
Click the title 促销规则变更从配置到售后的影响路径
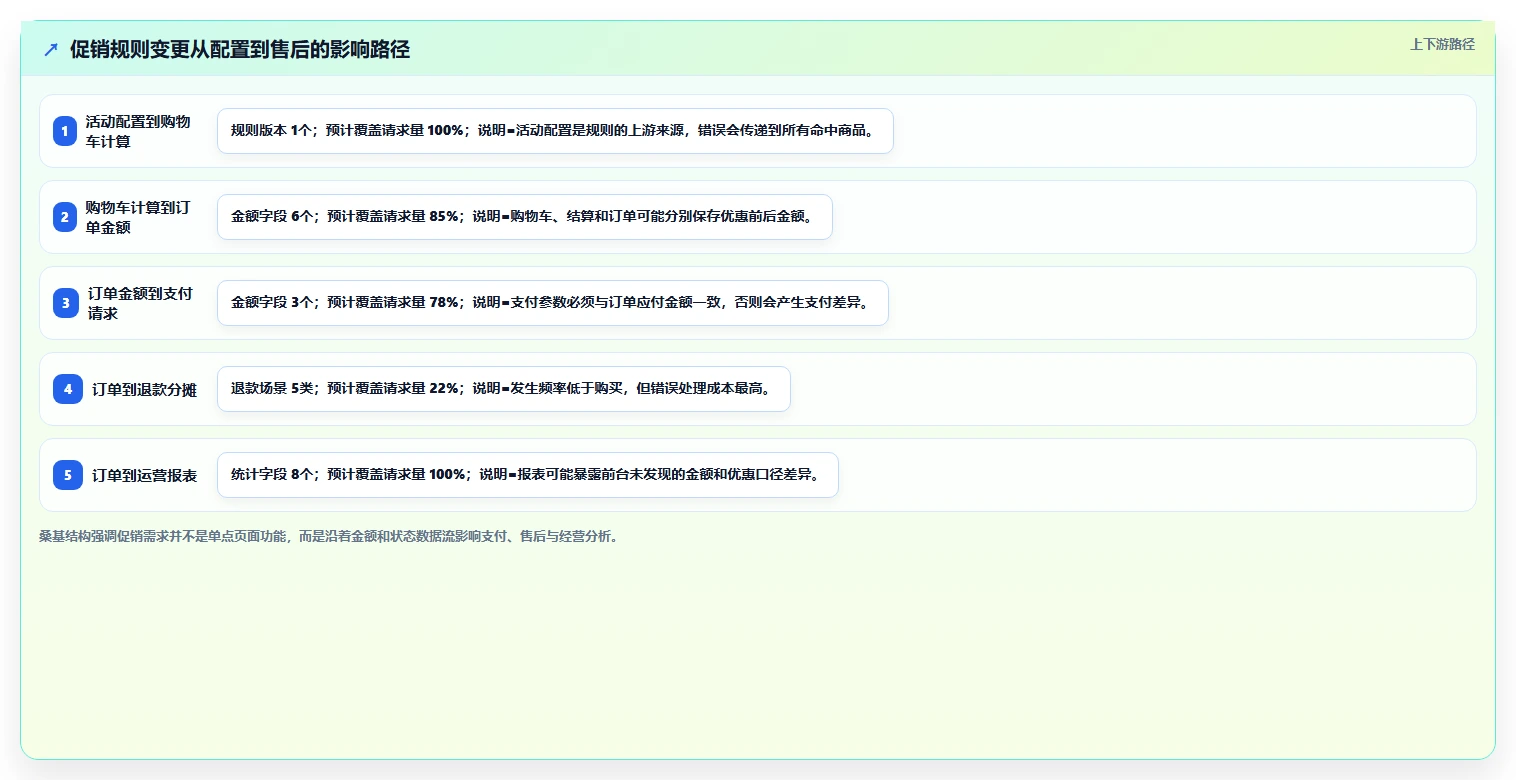coord(240,50)
